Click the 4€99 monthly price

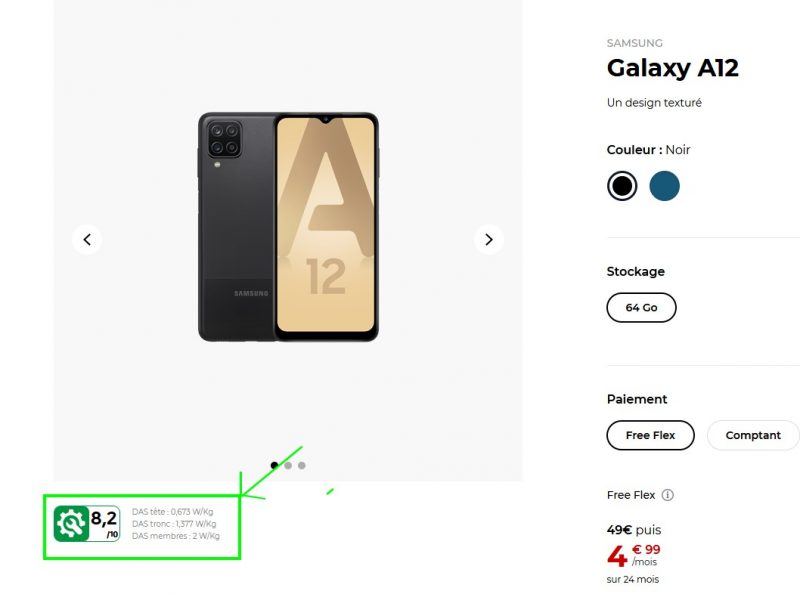pos(634,556)
